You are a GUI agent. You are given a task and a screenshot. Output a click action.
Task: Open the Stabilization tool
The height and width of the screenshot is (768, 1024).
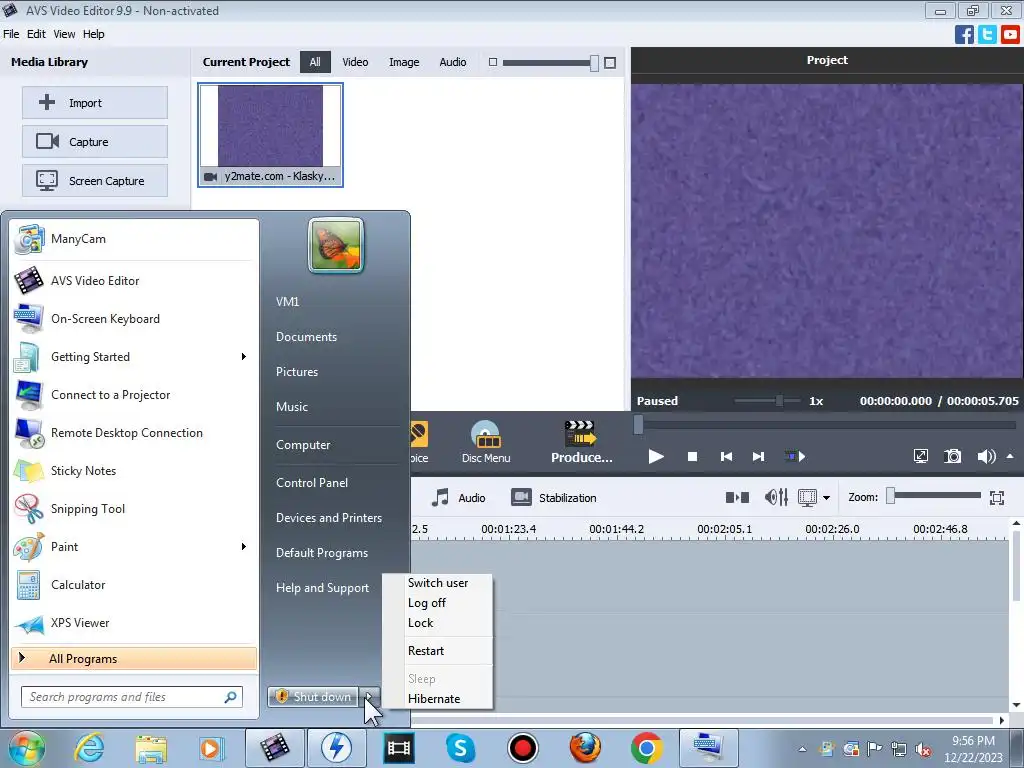[x=553, y=498]
